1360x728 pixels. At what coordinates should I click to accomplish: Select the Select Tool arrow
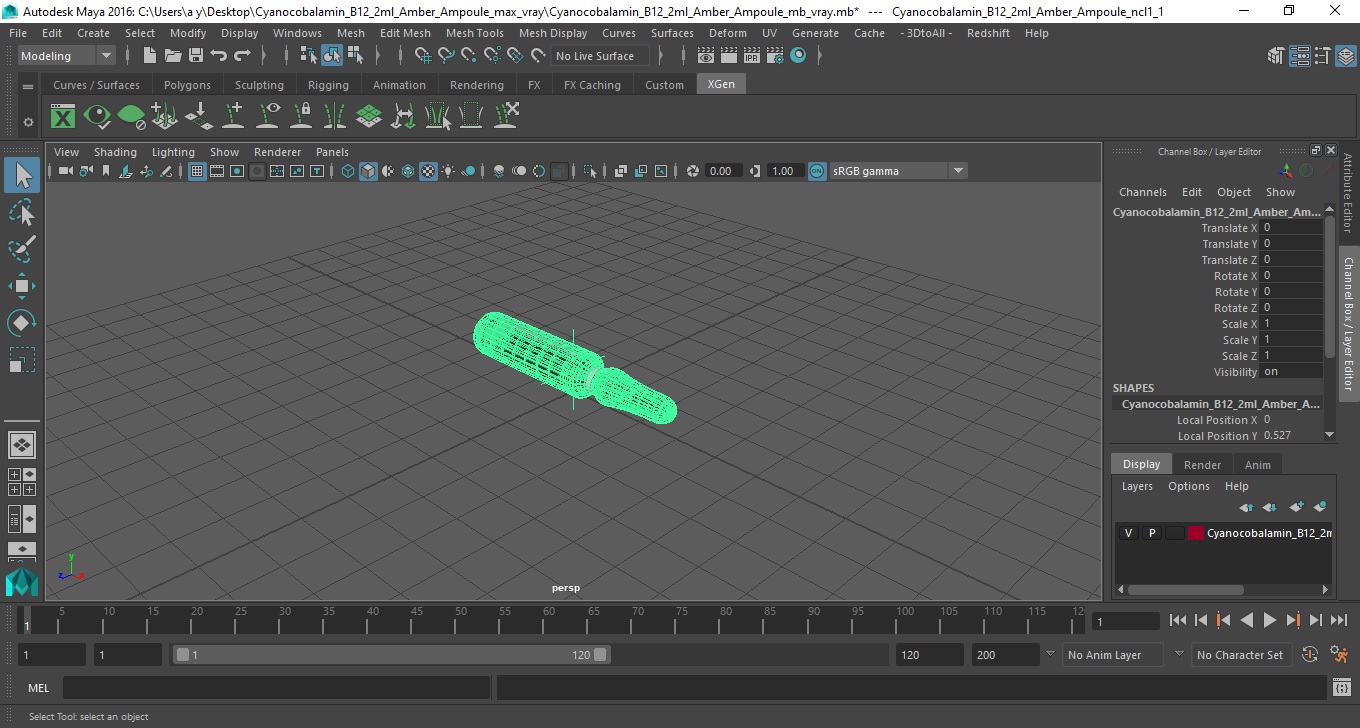click(x=22, y=176)
